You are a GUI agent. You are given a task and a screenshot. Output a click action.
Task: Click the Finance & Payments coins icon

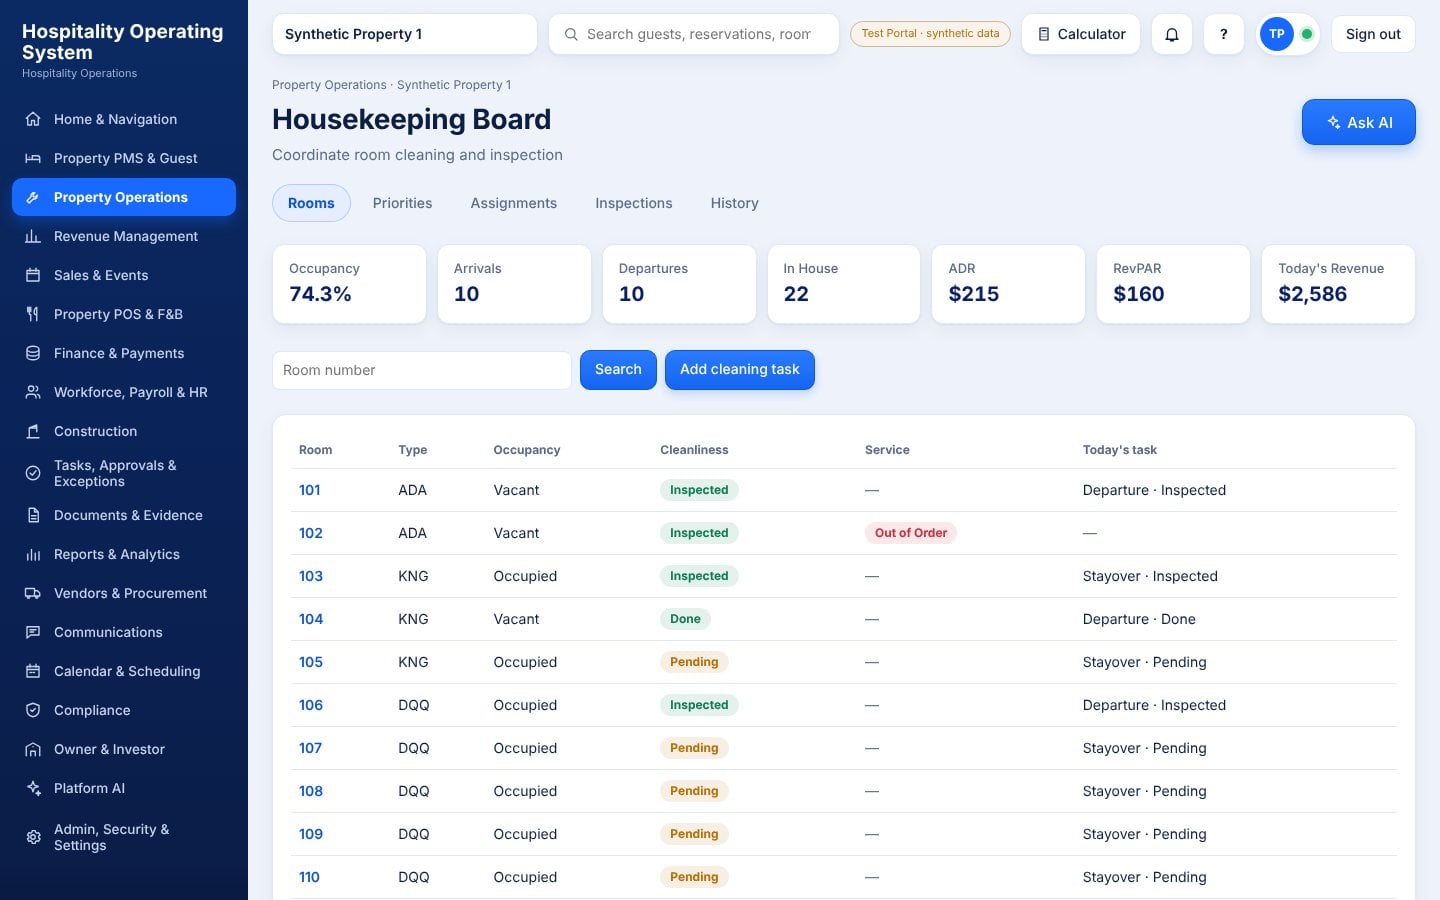[33, 353]
